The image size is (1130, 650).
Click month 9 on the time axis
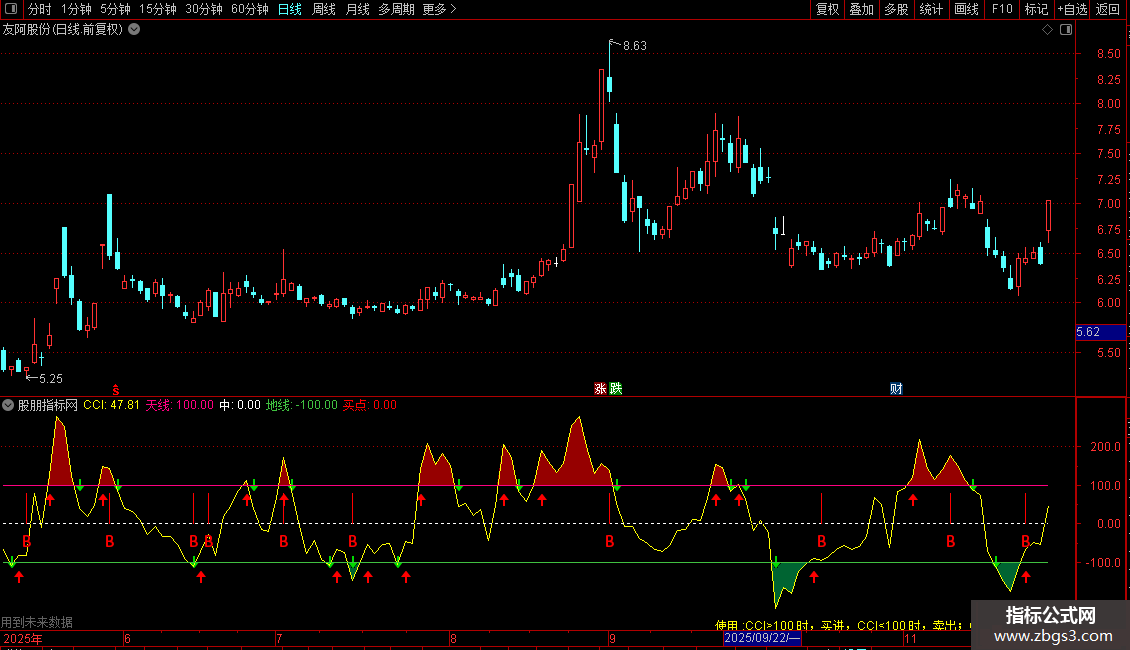(x=612, y=638)
